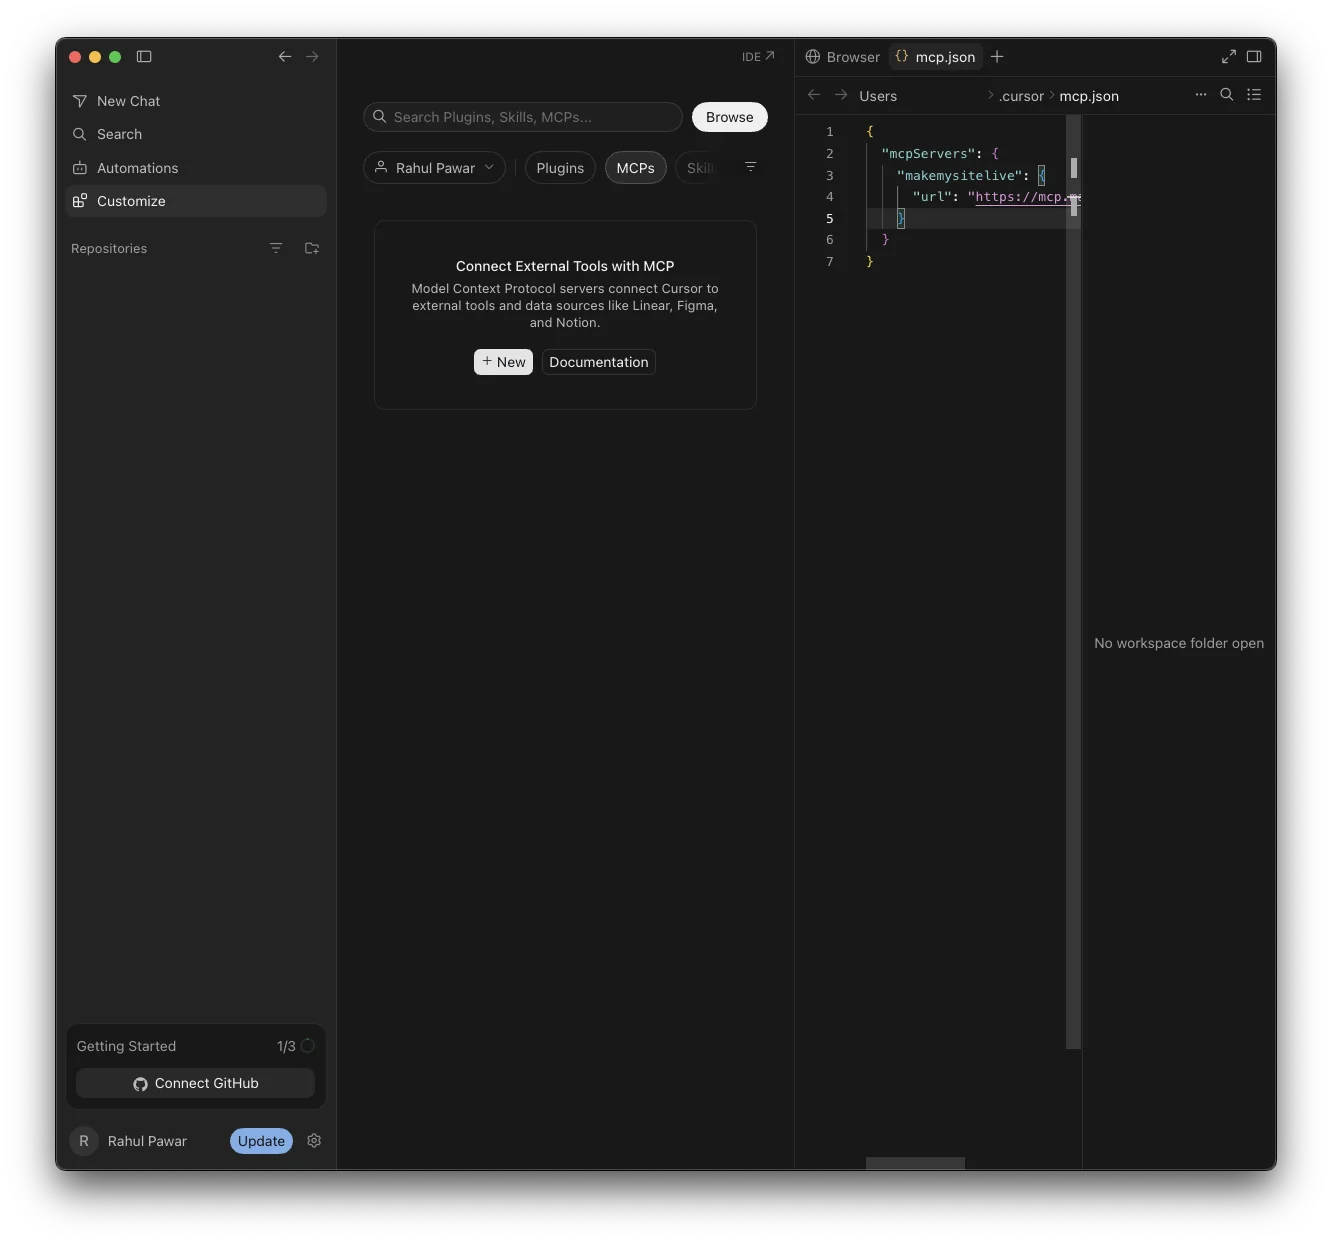Viewport: 1332px width, 1244px height.
Task: Click the "mcpServers" key in the editor
Action: tap(928, 154)
